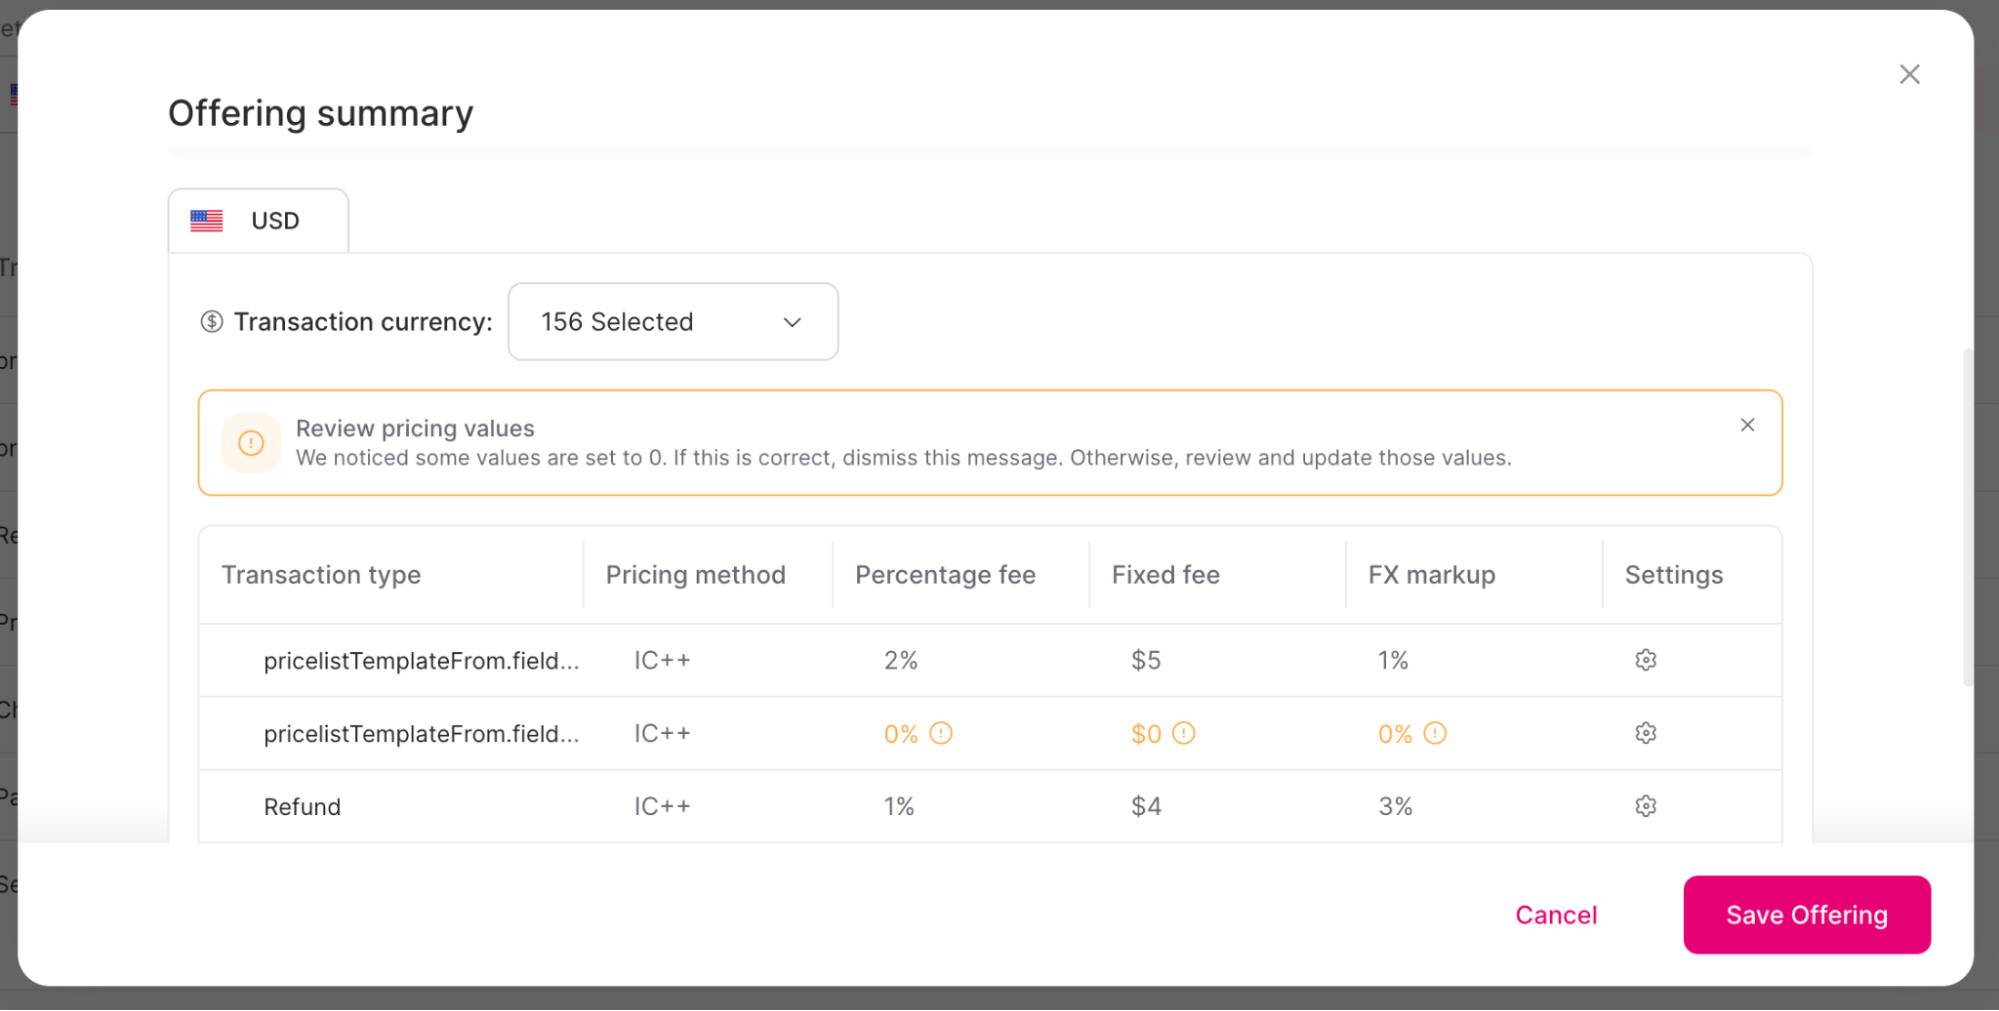
Task: Click the Transaction type column header
Action: (x=321, y=574)
